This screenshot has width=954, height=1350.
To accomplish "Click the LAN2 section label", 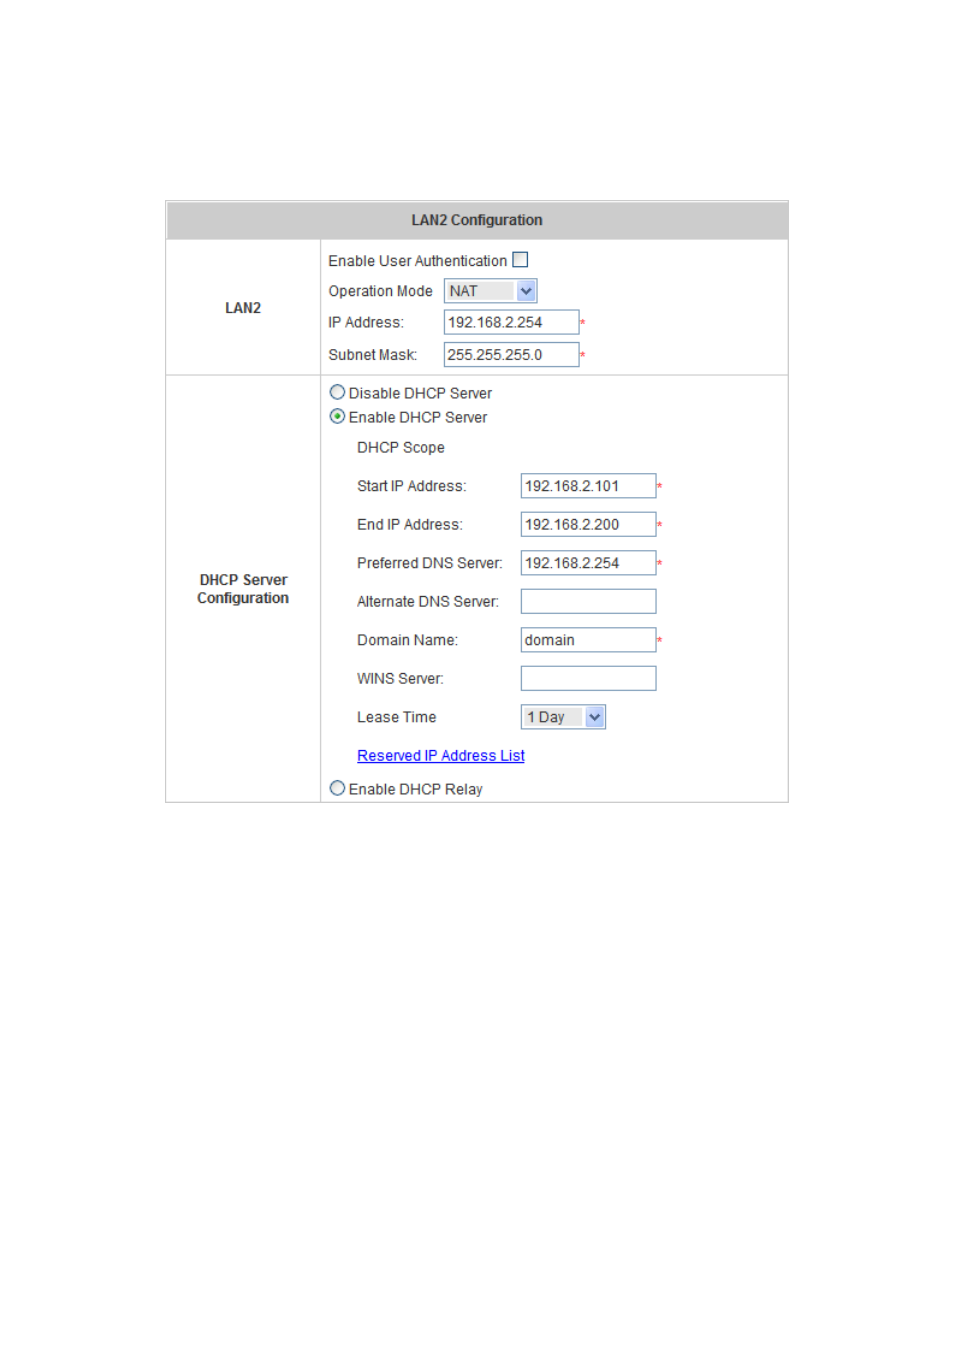I will tap(243, 308).
